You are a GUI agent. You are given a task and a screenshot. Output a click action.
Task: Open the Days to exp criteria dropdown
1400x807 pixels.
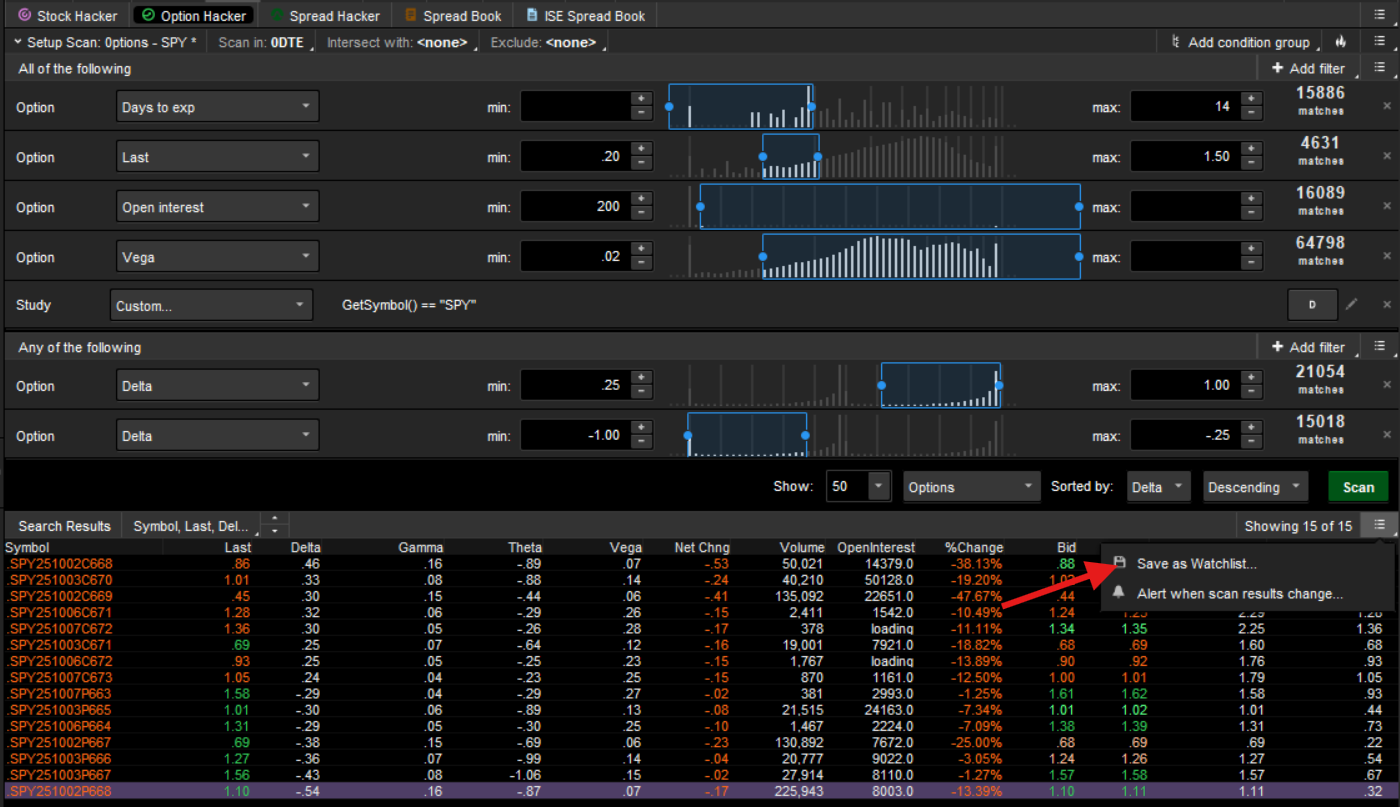click(217, 107)
